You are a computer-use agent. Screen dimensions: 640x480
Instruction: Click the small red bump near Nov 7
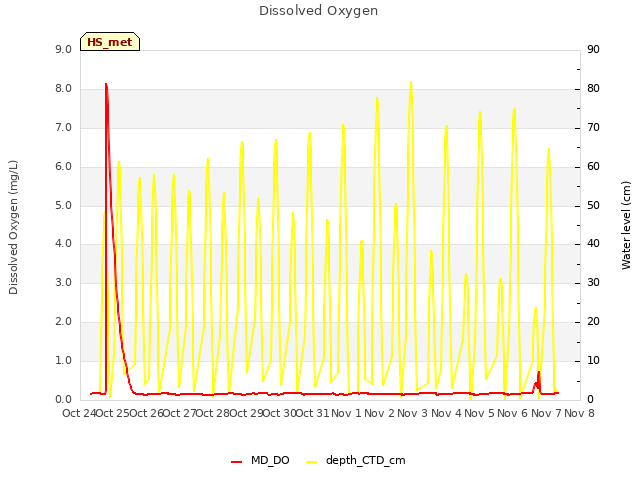[537, 380]
